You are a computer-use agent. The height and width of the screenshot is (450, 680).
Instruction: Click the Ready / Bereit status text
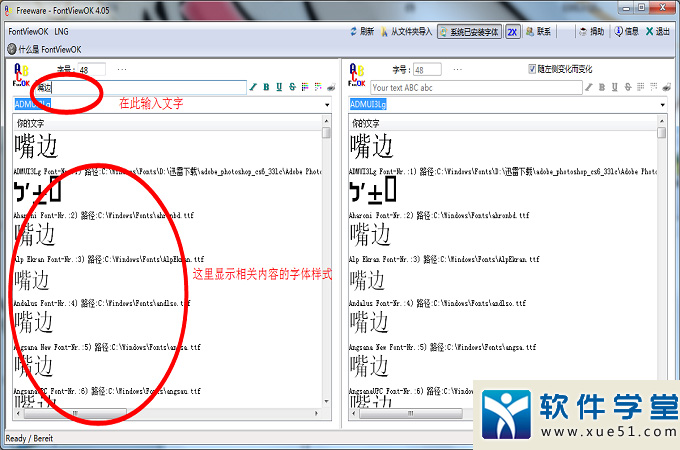click(29, 438)
